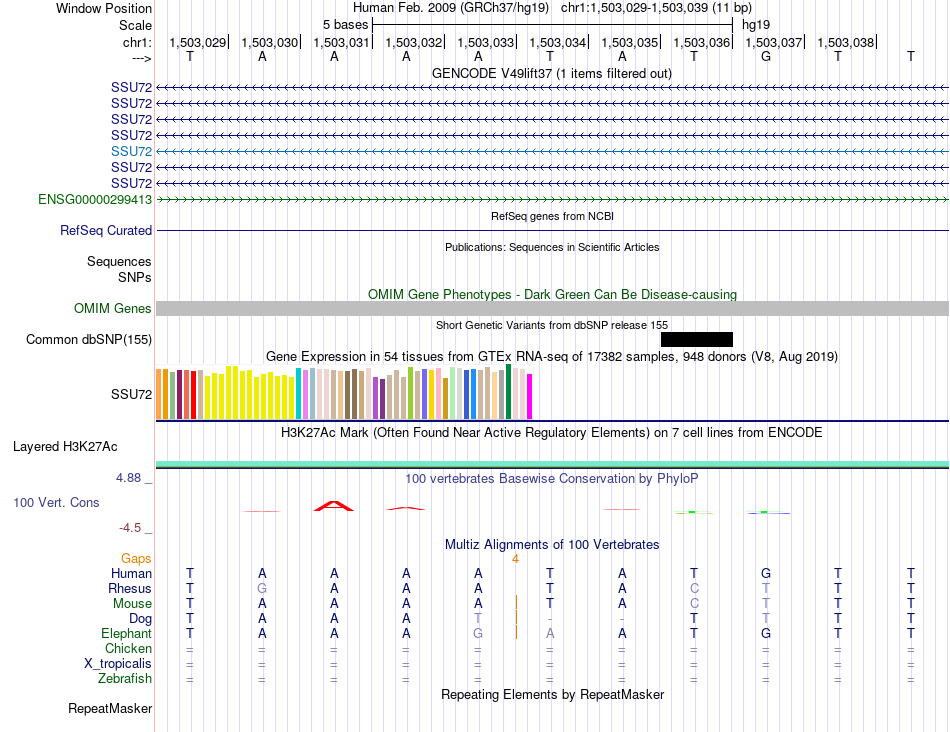Select the Mouse alignment row label
This screenshot has width=950, height=732.
[133, 604]
